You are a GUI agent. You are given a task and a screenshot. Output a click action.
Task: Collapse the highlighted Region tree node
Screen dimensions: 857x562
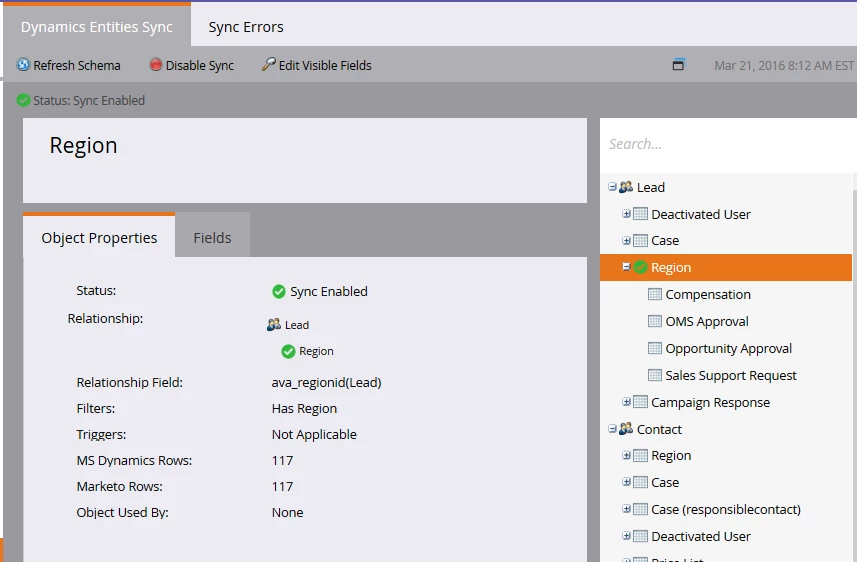click(626, 267)
